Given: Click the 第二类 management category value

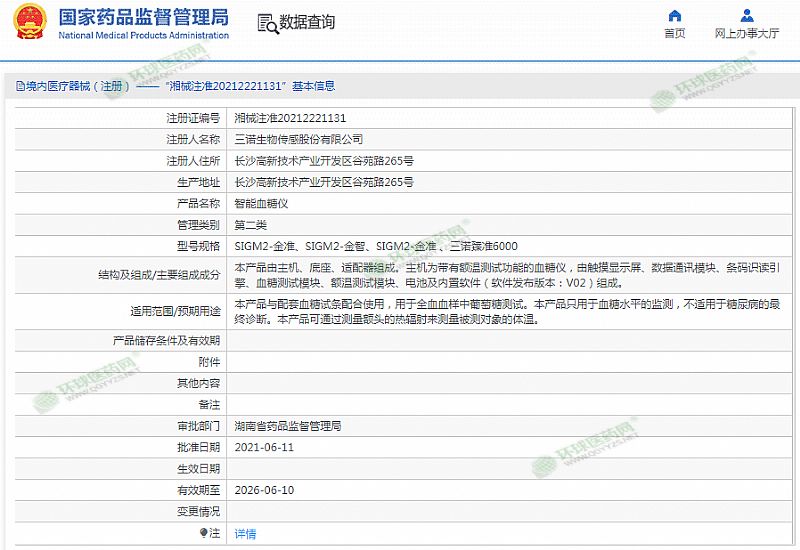Looking at the screenshot, I should pos(250,225).
